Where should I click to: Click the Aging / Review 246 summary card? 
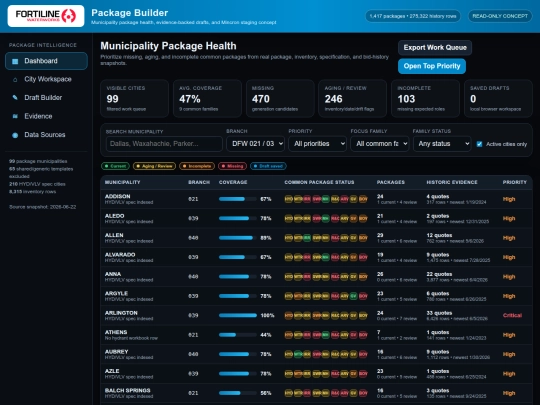coord(353,98)
